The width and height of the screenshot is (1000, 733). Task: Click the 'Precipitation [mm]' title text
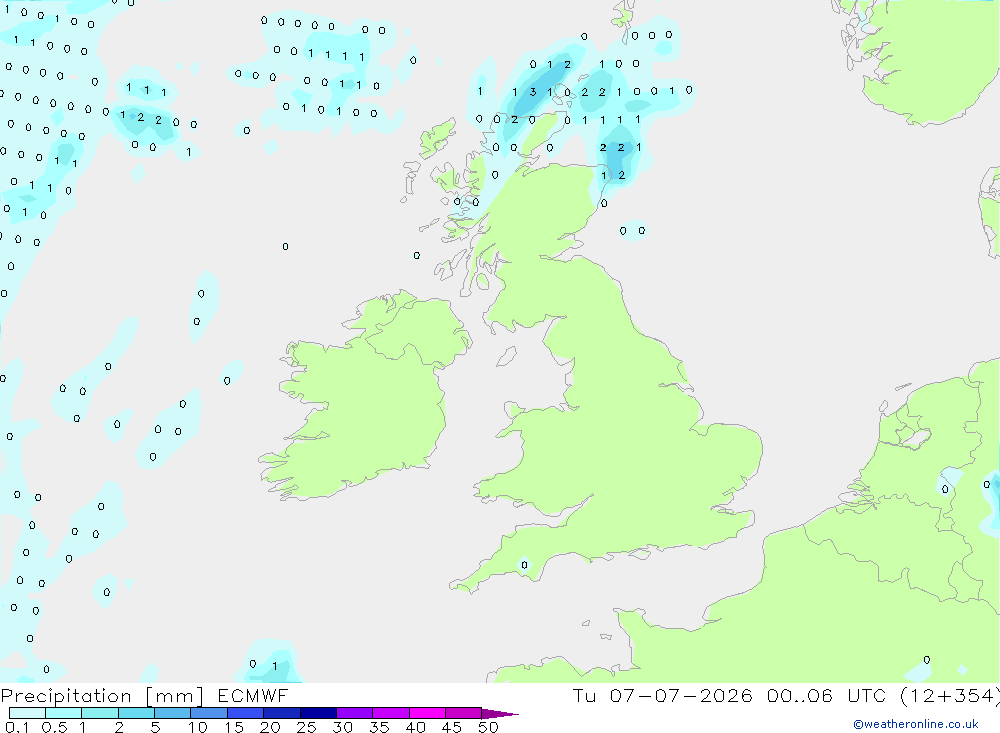102,696
